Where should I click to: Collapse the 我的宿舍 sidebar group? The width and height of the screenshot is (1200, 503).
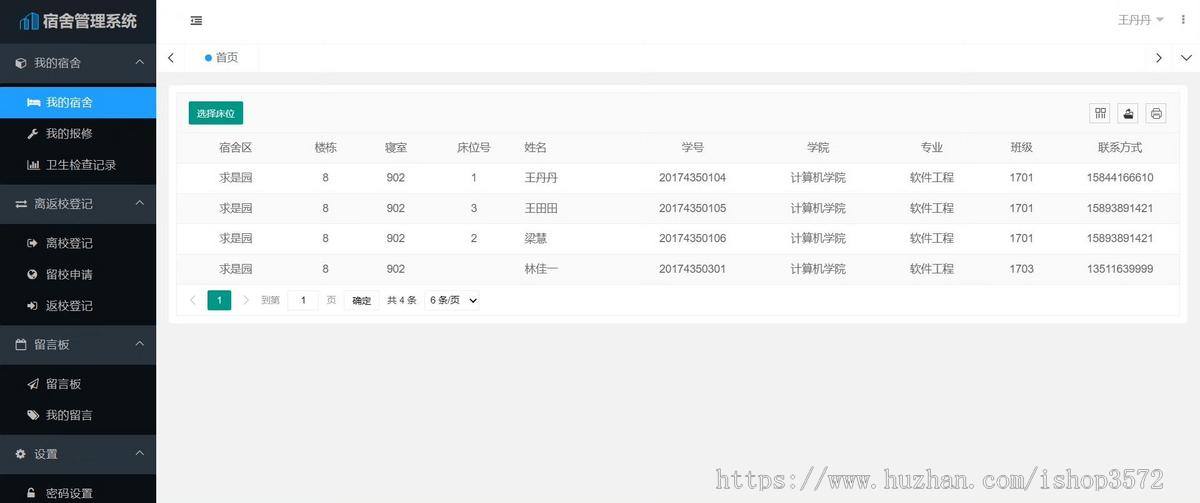[x=139, y=62]
